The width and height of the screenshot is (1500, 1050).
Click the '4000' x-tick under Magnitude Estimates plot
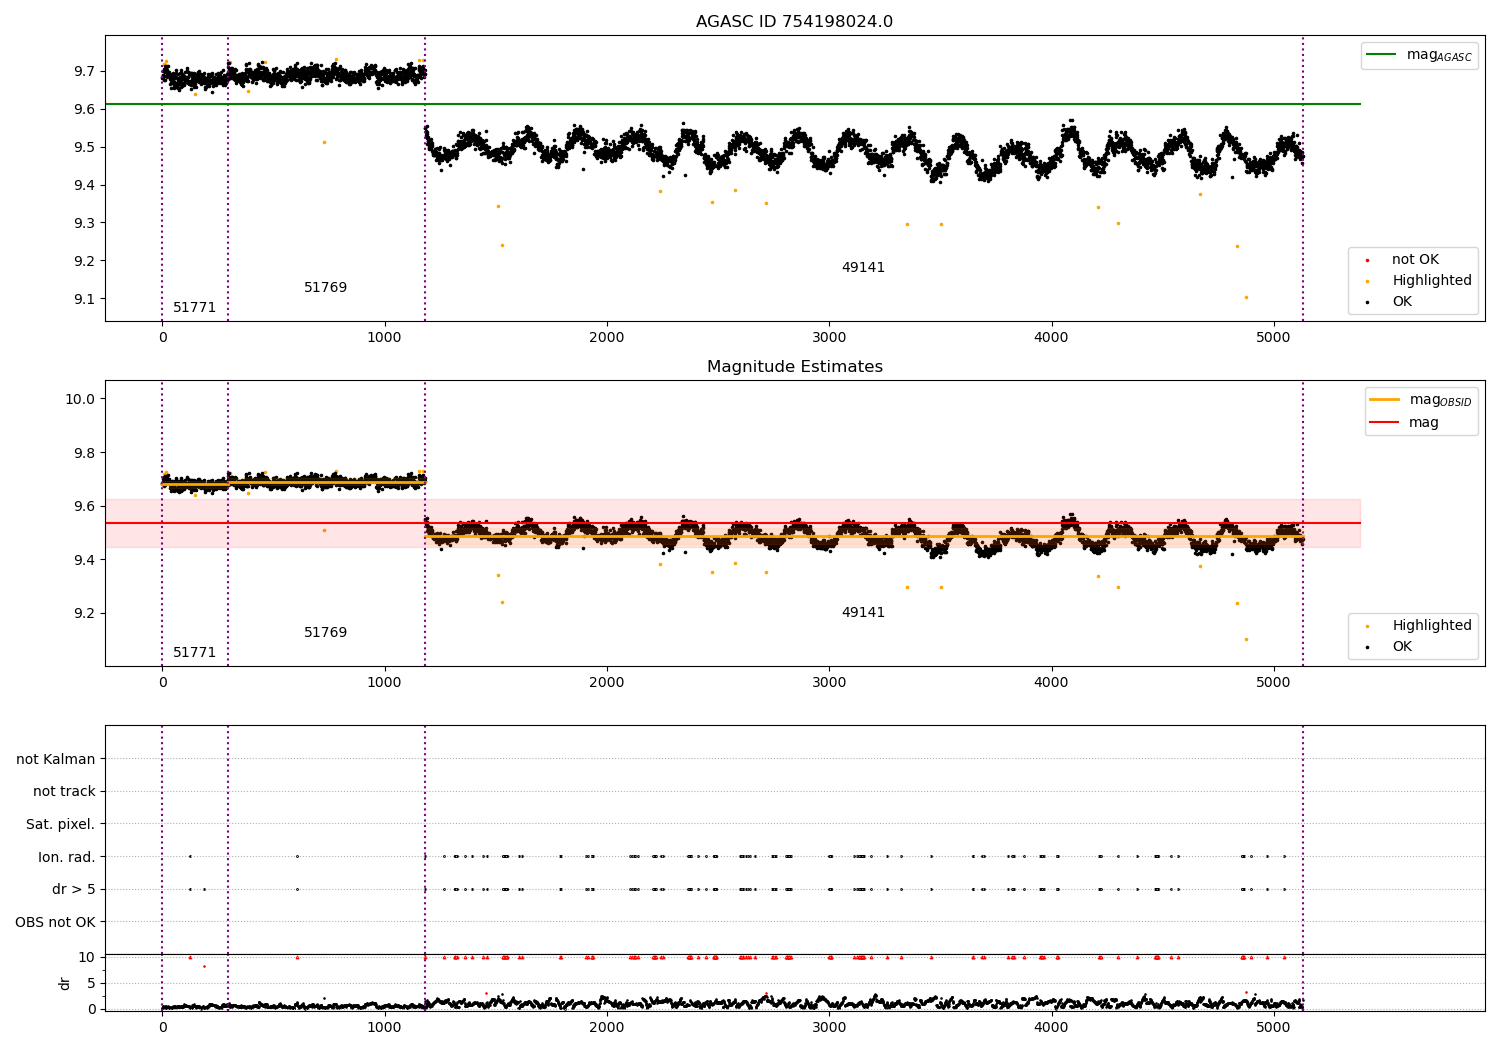coord(1051,683)
